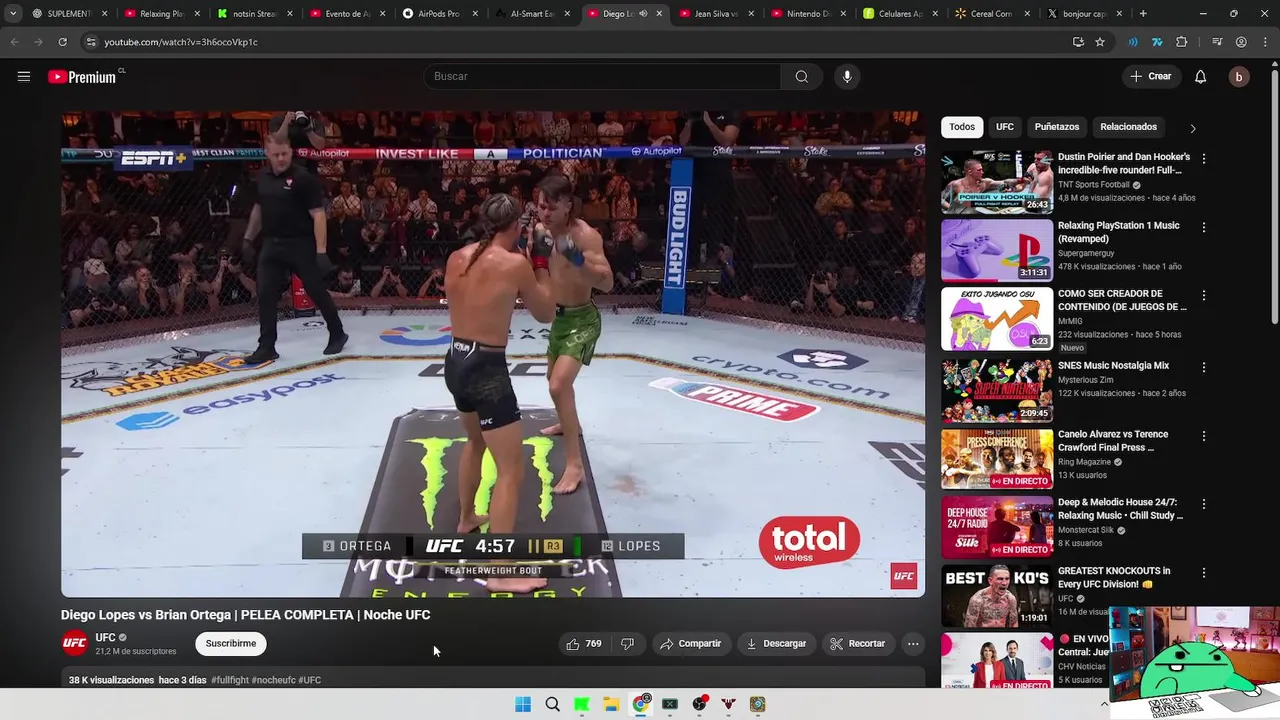This screenshot has width=1280, height=720.
Task: Open the UFC channel avatar
Action: click(74, 643)
